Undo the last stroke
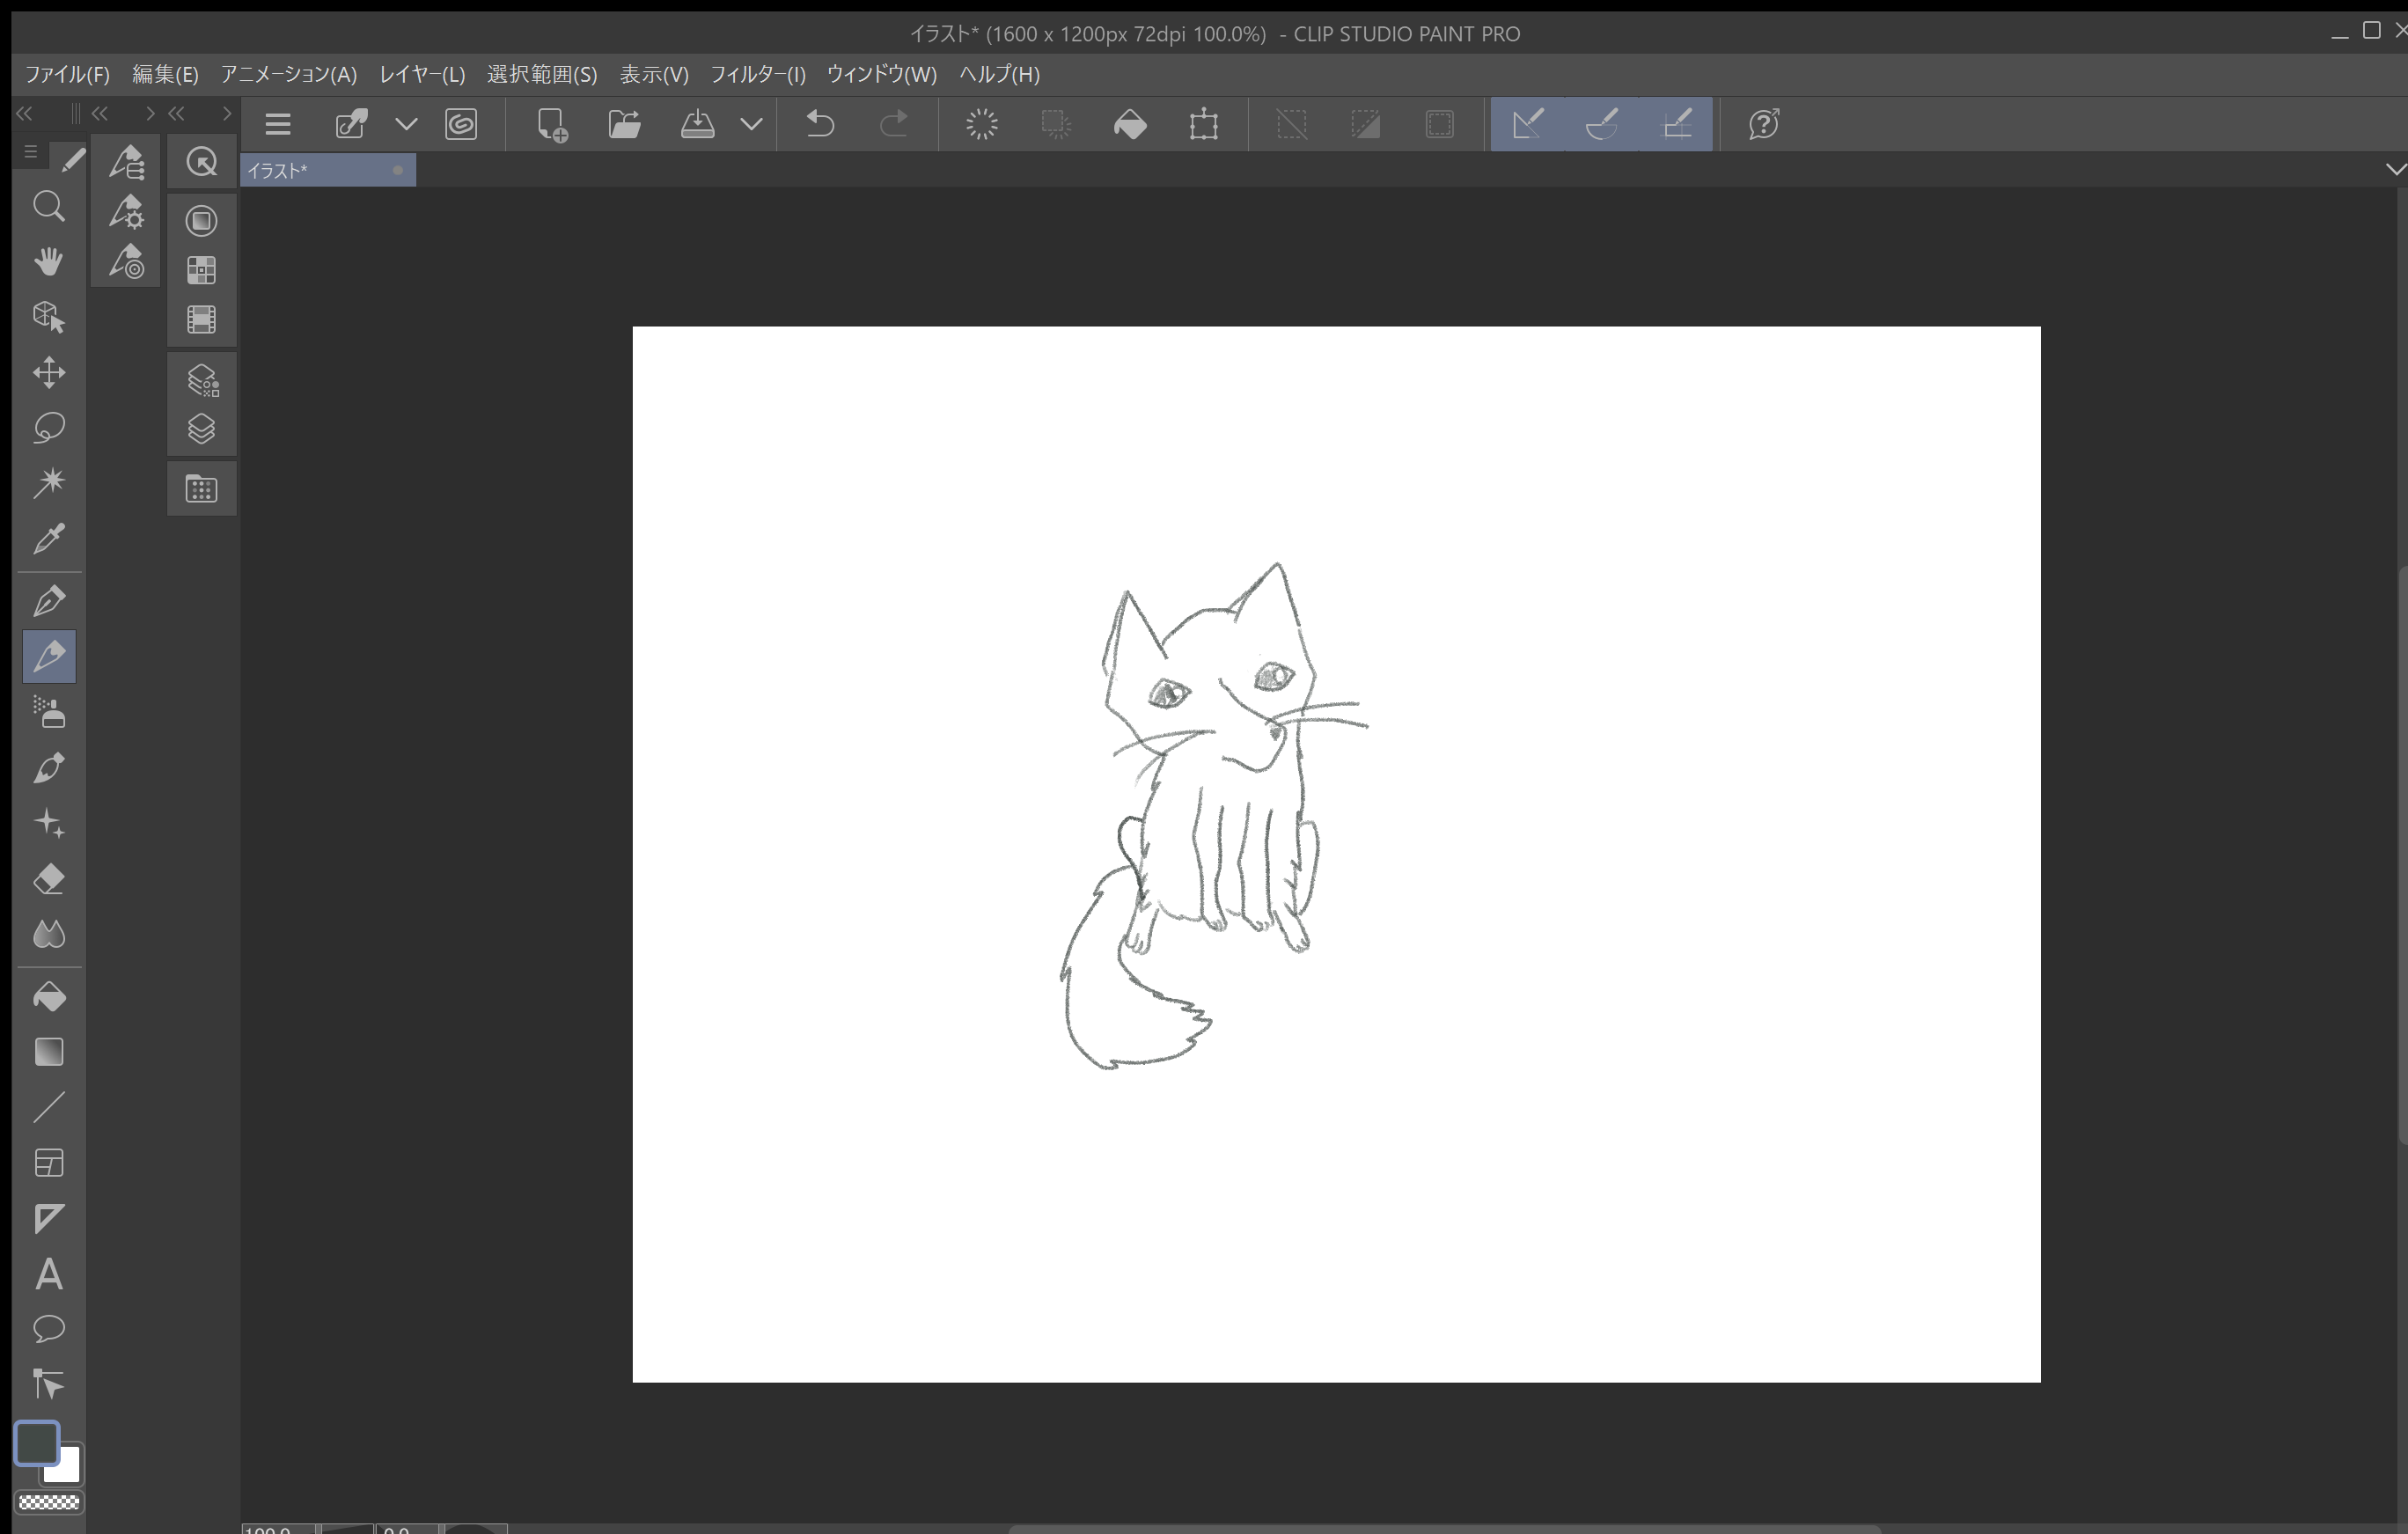 click(820, 124)
